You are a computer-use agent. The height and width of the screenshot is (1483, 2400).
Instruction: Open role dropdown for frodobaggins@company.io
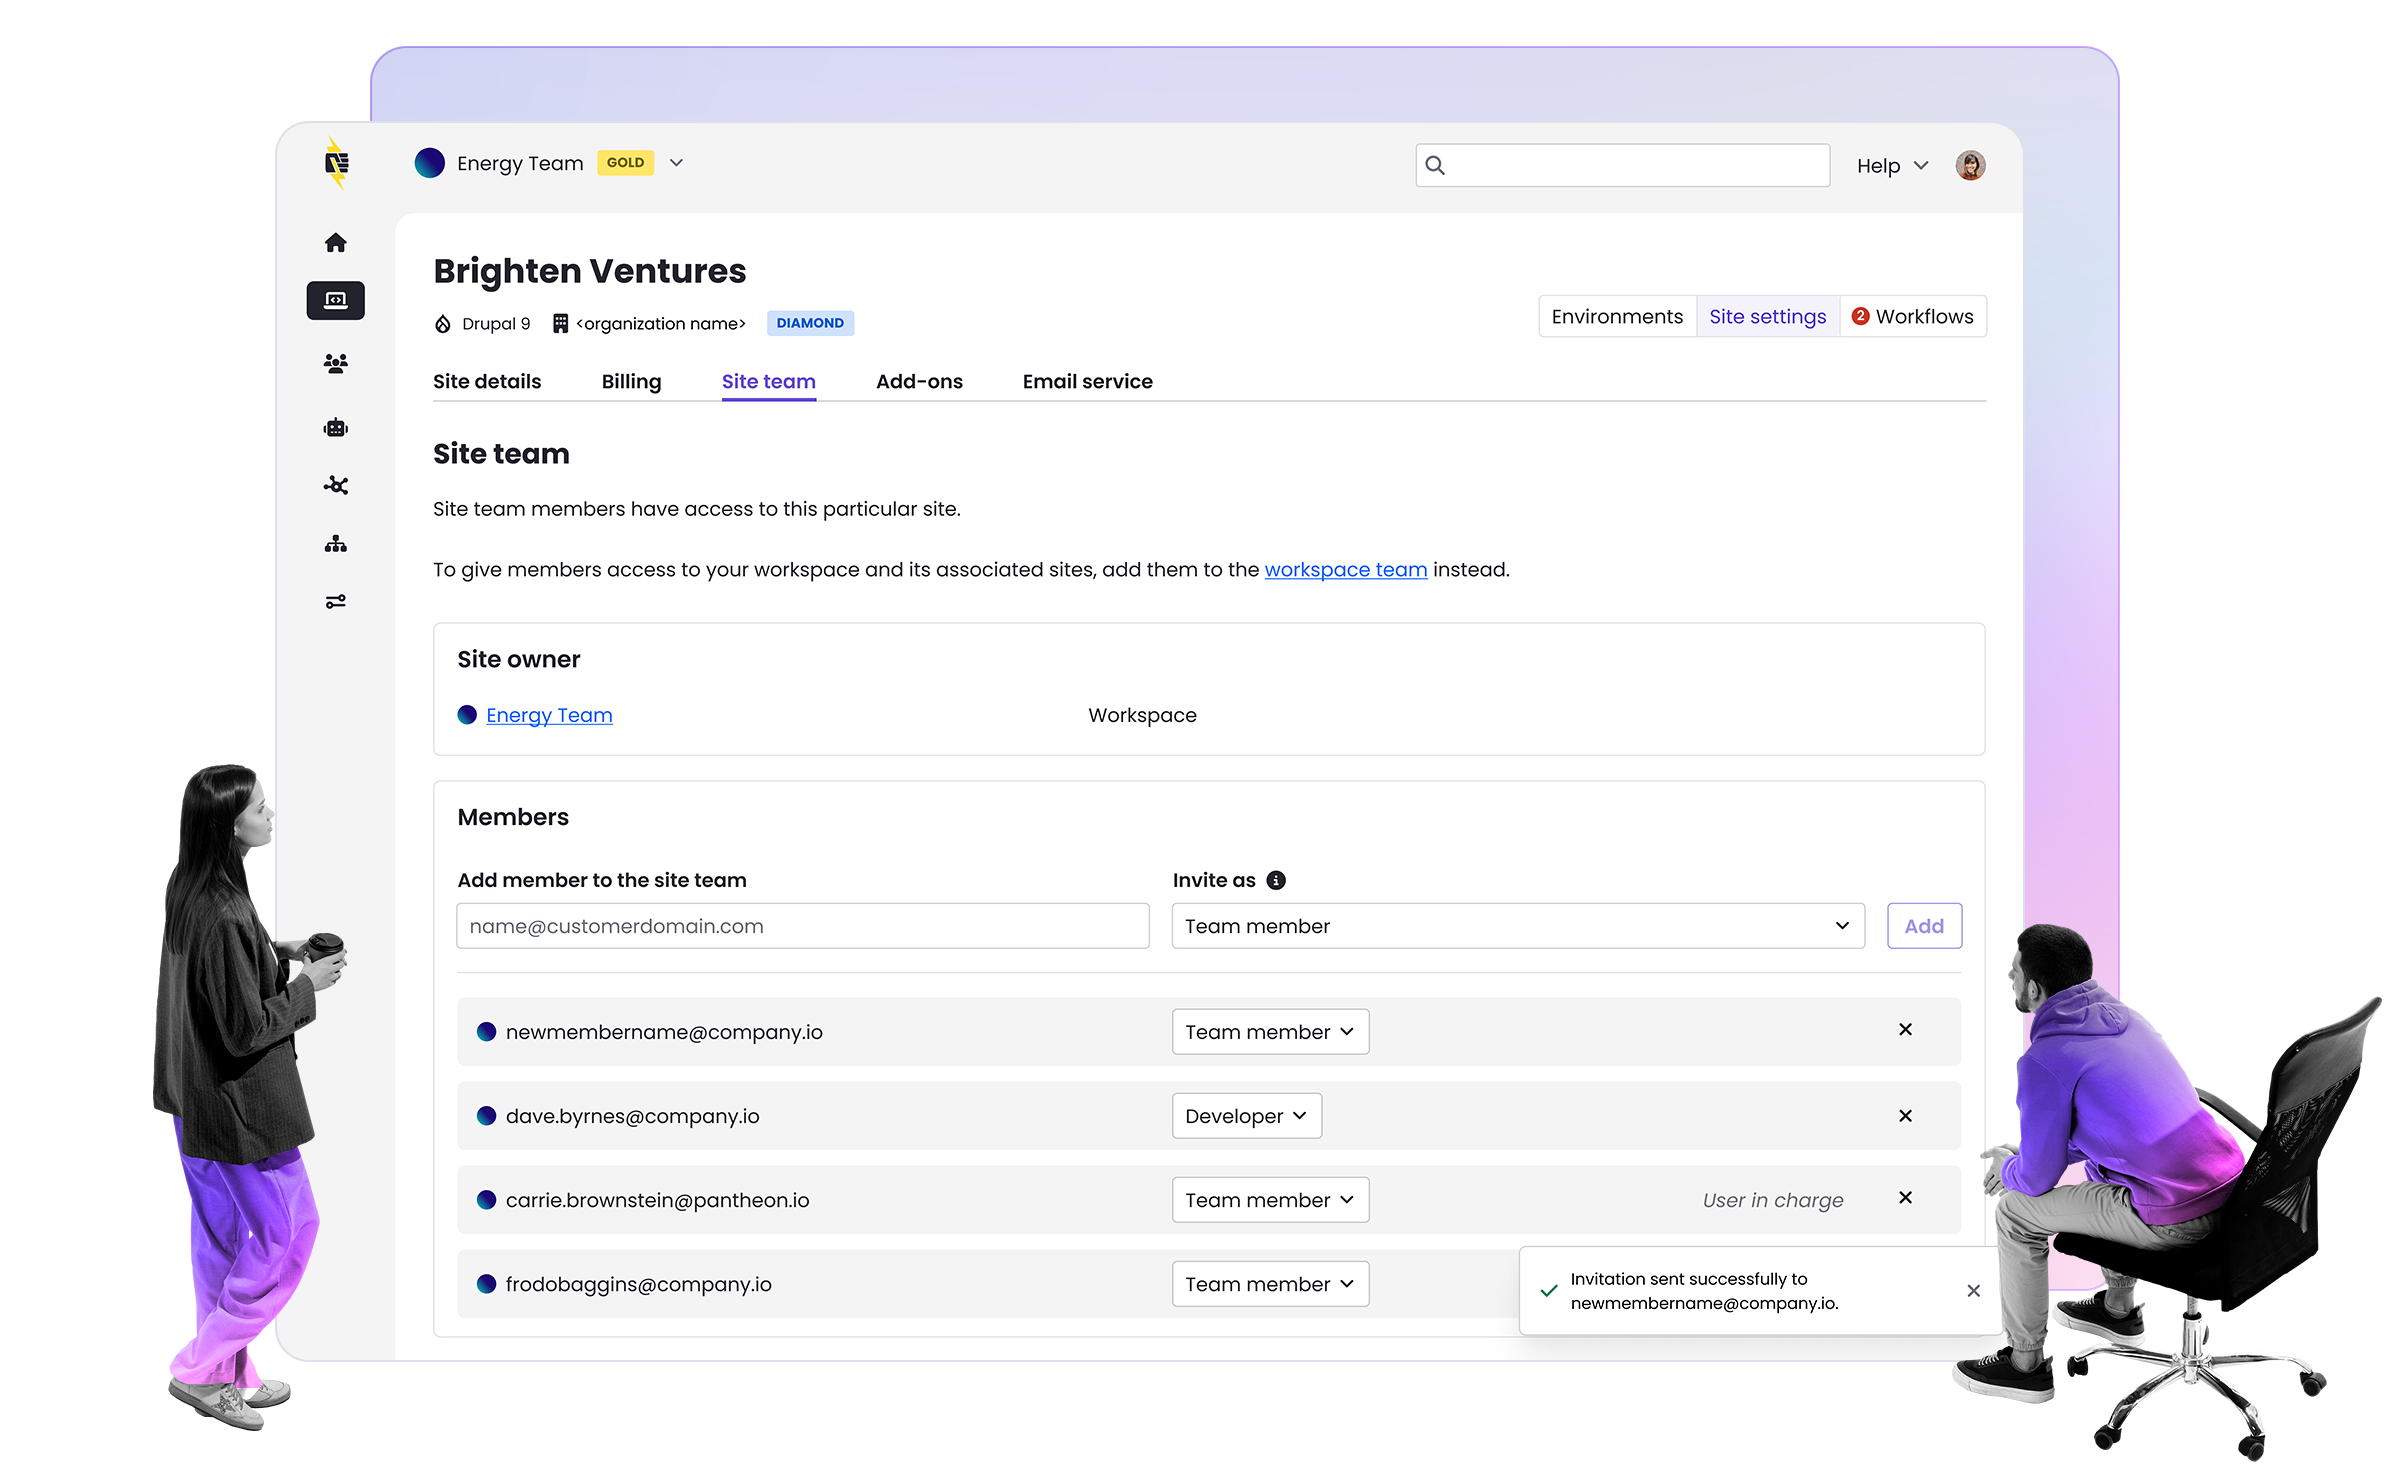(x=1269, y=1284)
